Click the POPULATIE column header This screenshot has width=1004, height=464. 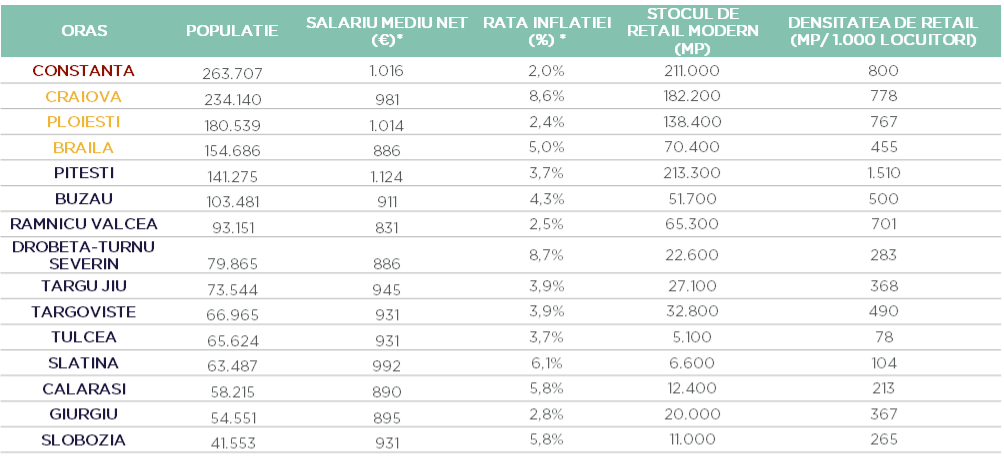pyautogui.click(x=232, y=31)
